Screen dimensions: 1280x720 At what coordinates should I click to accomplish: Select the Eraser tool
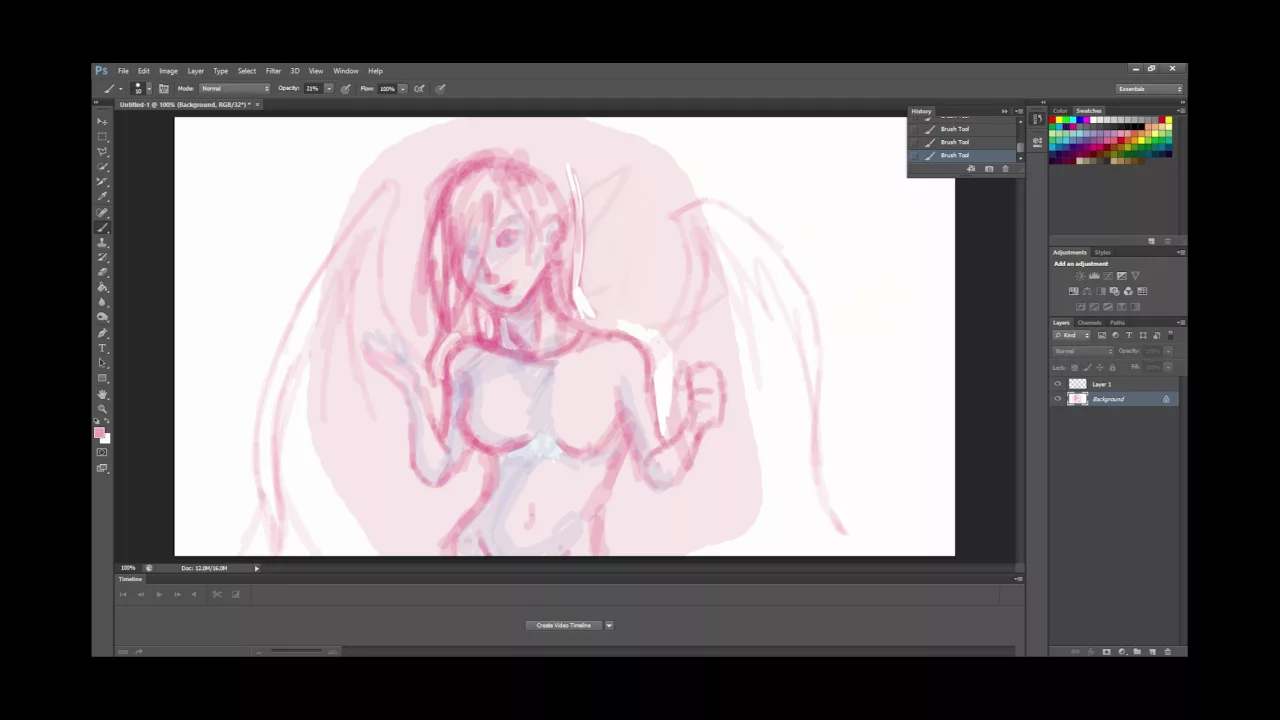point(102,272)
